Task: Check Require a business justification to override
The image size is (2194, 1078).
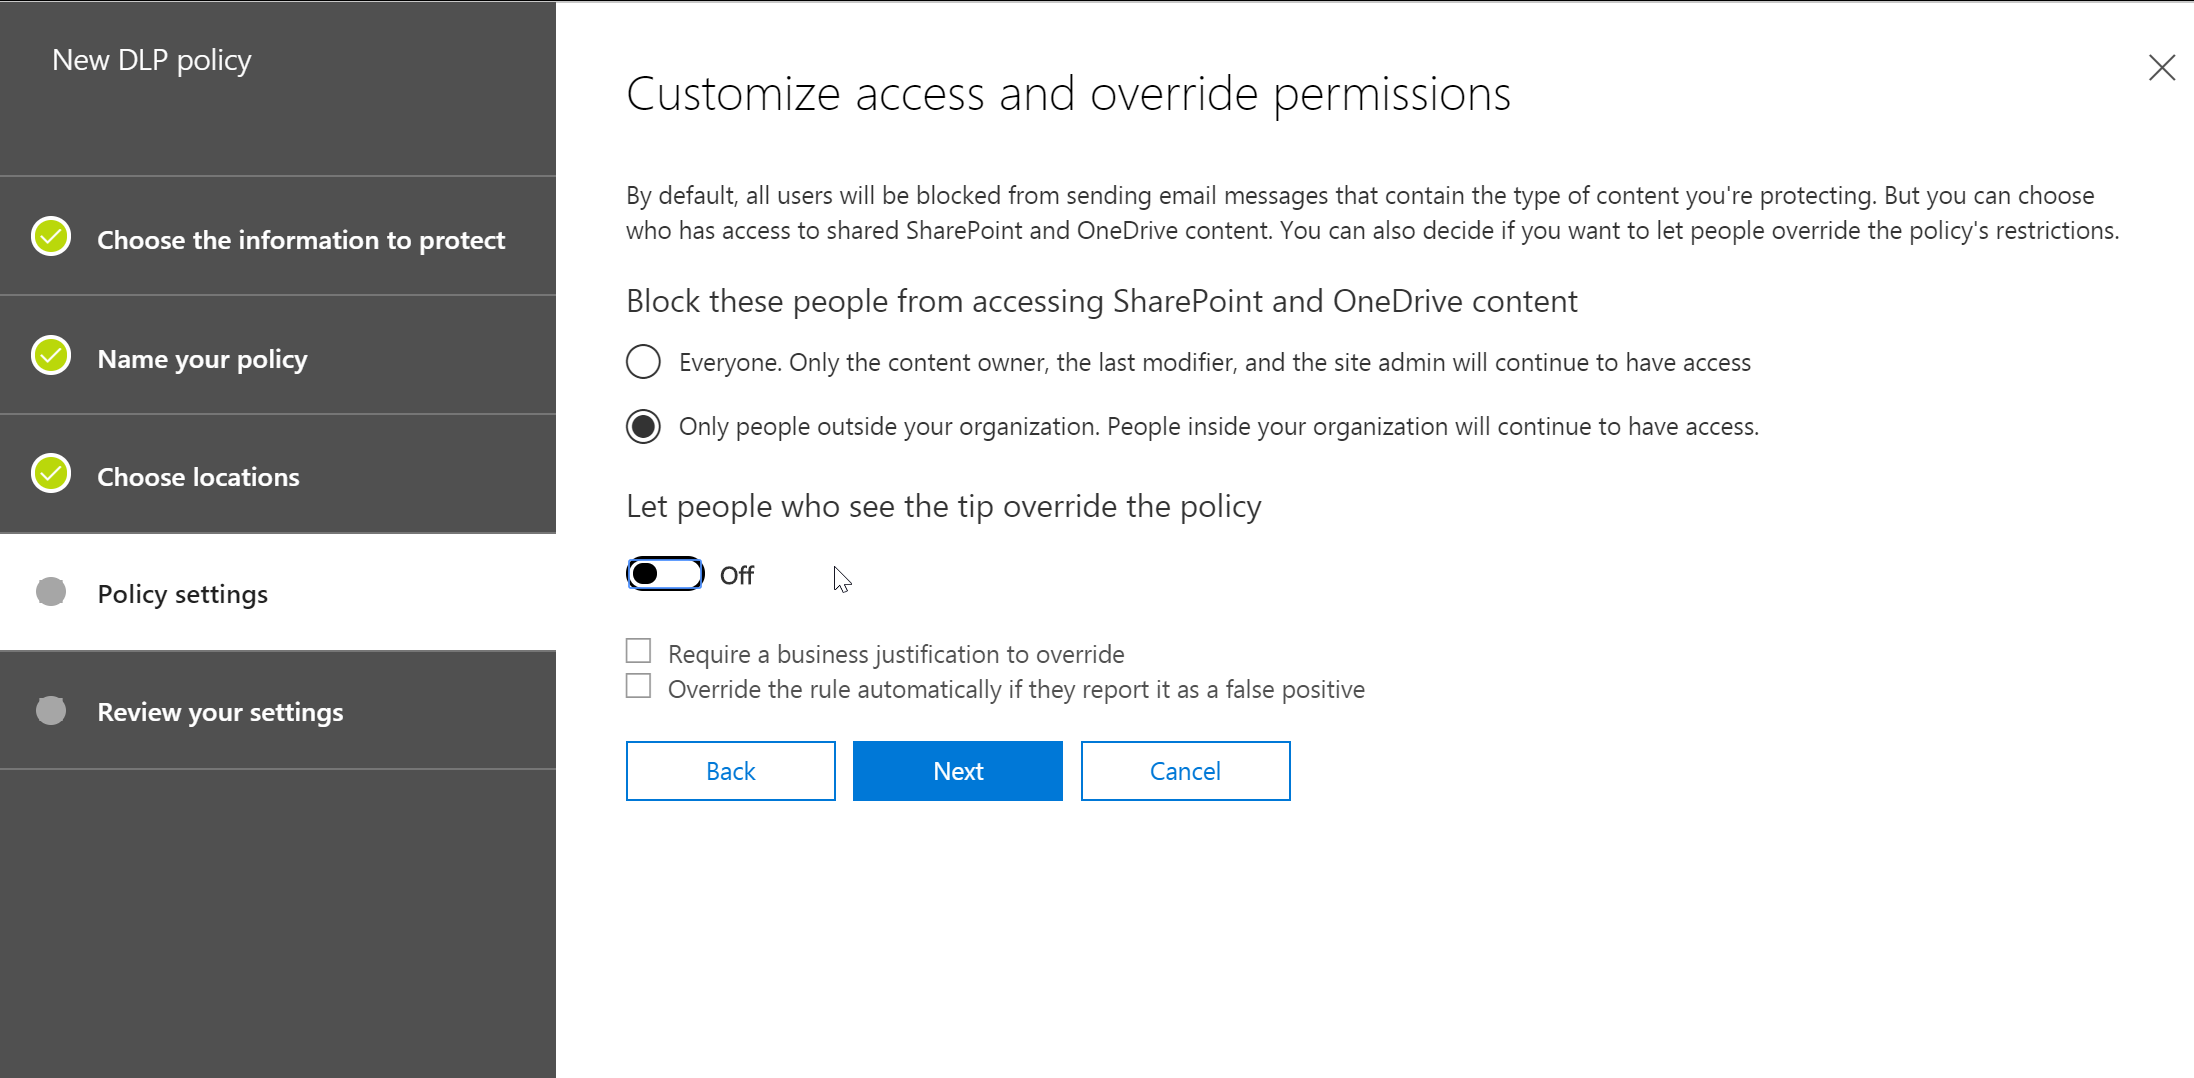Action: pyautogui.click(x=639, y=651)
